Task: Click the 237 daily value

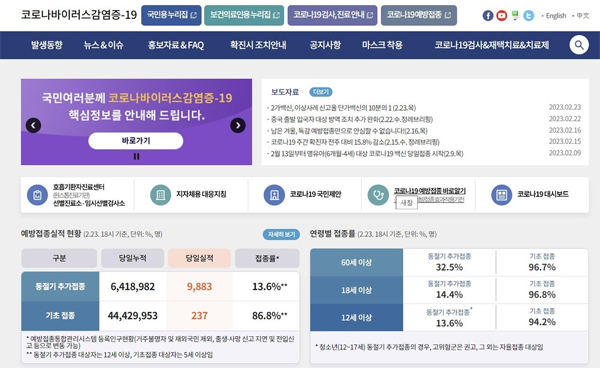Action: (x=199, y=316)
